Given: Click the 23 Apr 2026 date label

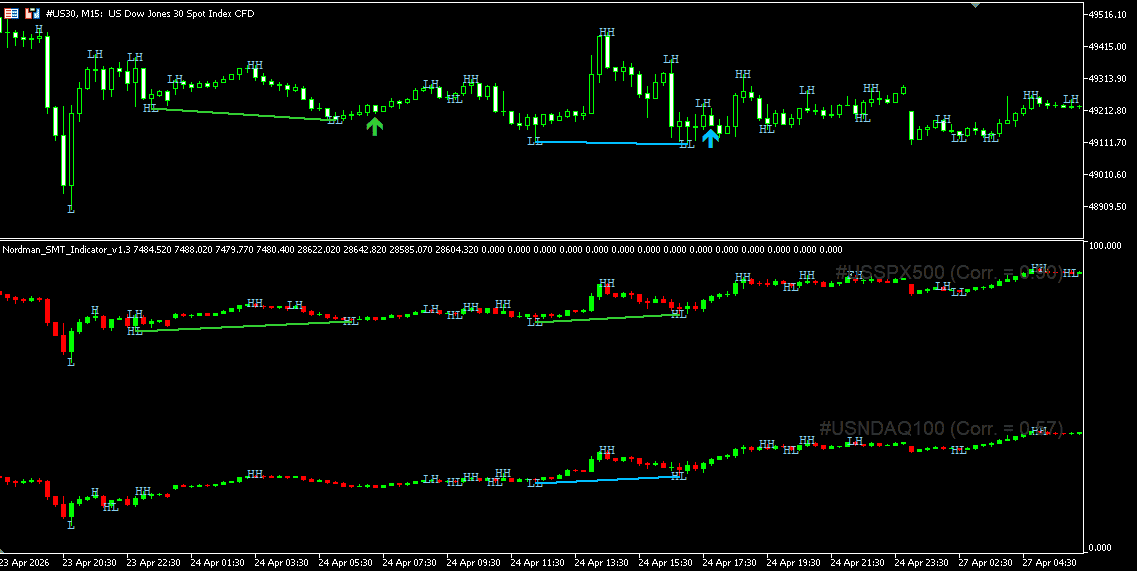Looking at the screenshot, I should 25,562.
